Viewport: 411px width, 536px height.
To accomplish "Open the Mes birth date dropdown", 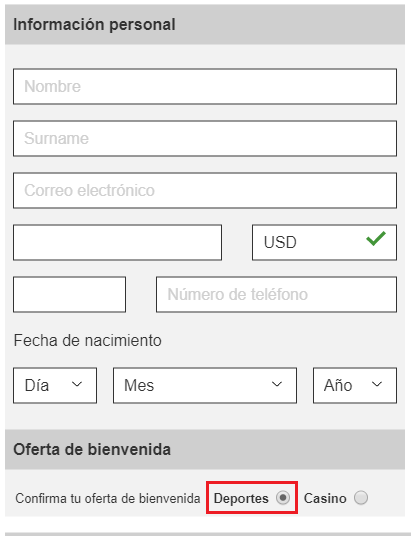I will (x=205, y=385).
